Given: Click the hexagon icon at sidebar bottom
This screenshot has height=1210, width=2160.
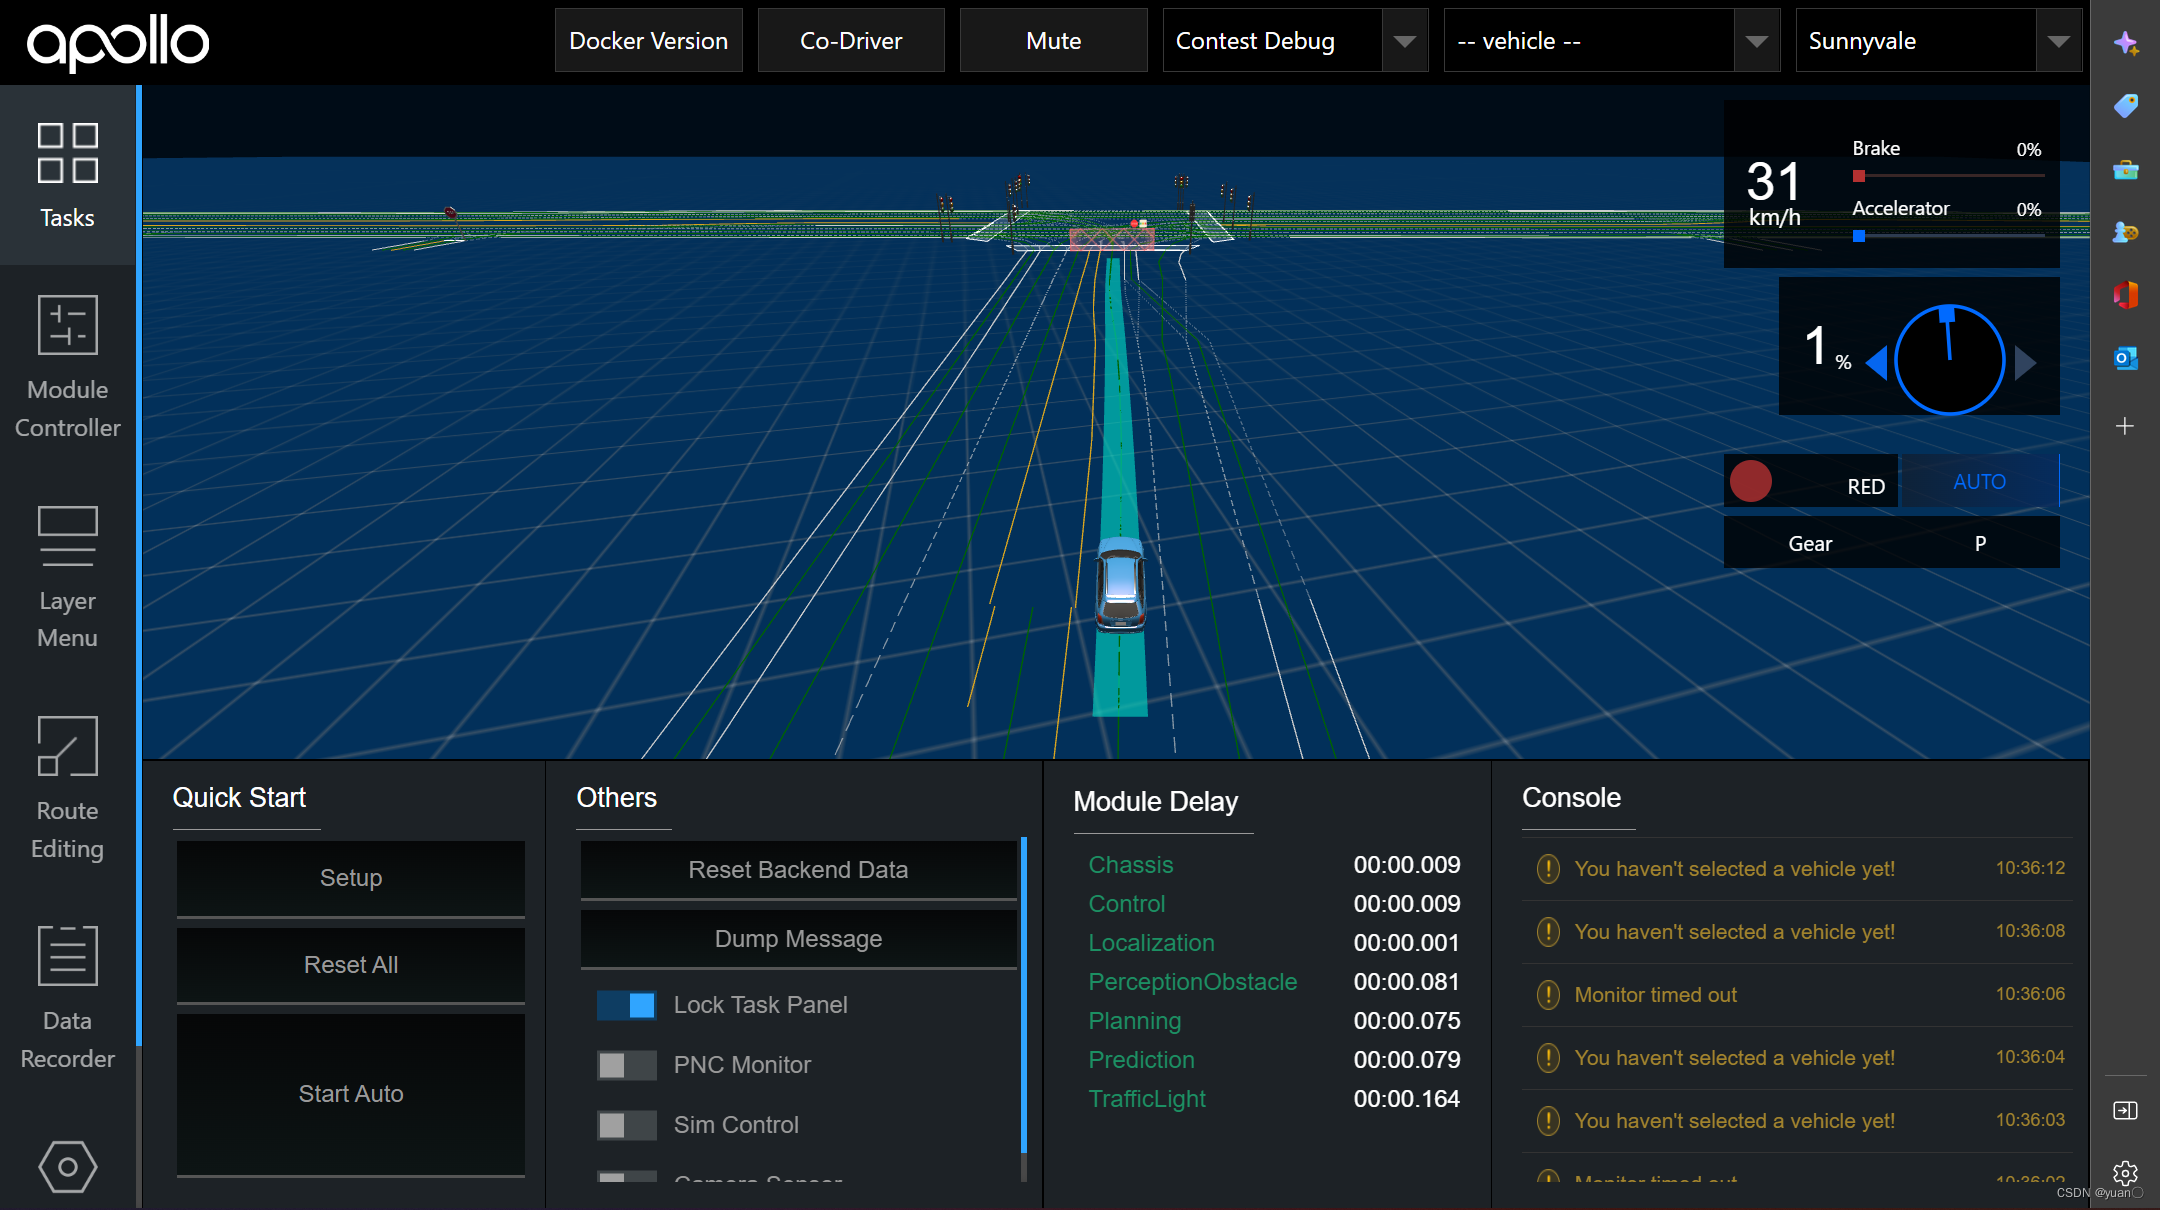Looking at the screenshot, I should (x=67, y=1166).
